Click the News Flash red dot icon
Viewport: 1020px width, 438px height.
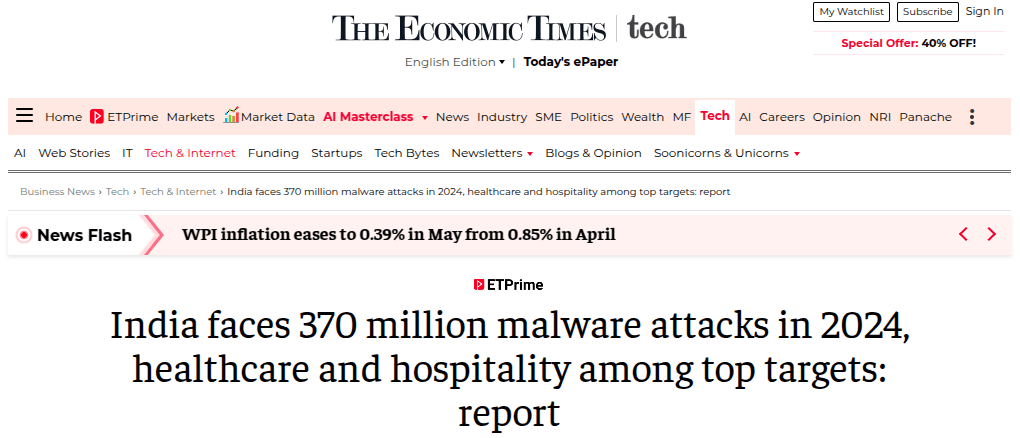click(x=24, y=235)
